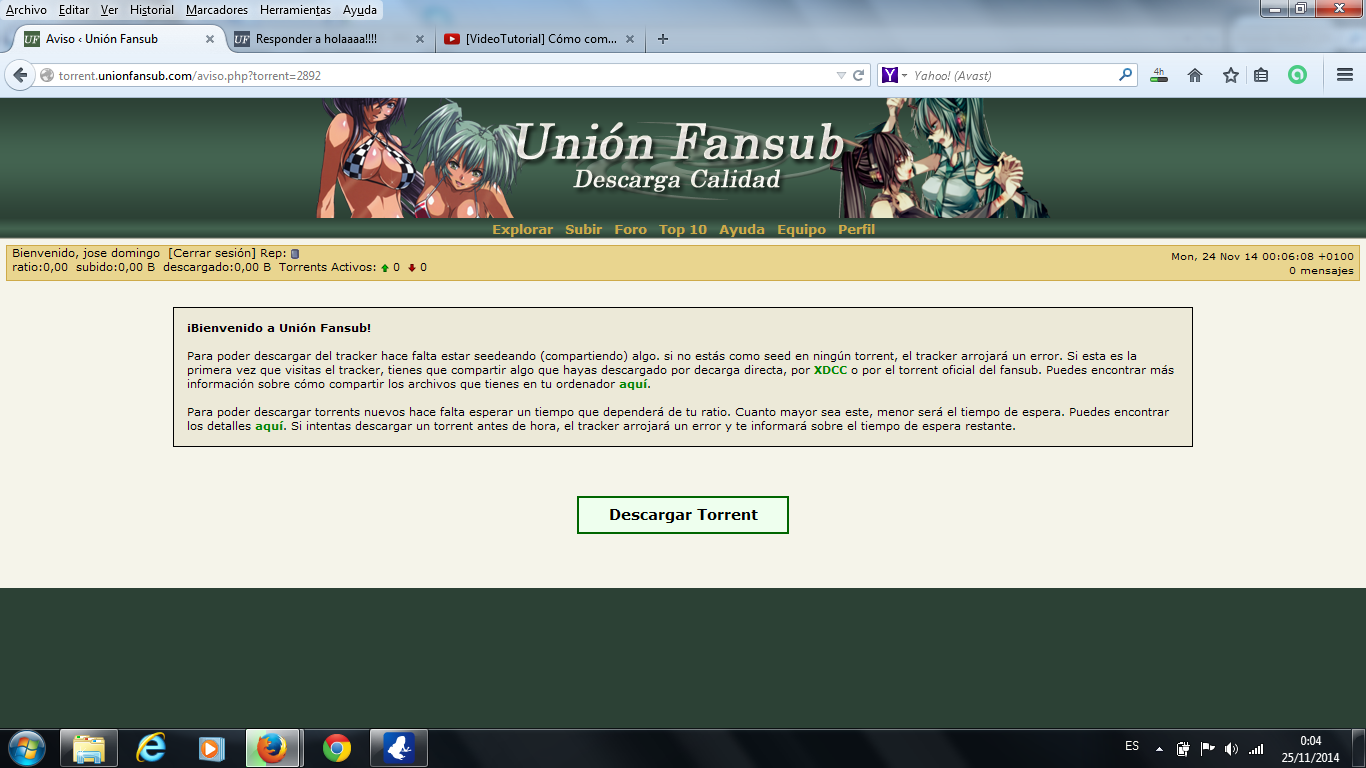Open the 0 mensajes link
The height and width of the screenshot is (768, 1366).
pyautogui.click(x=1321, y=271)
